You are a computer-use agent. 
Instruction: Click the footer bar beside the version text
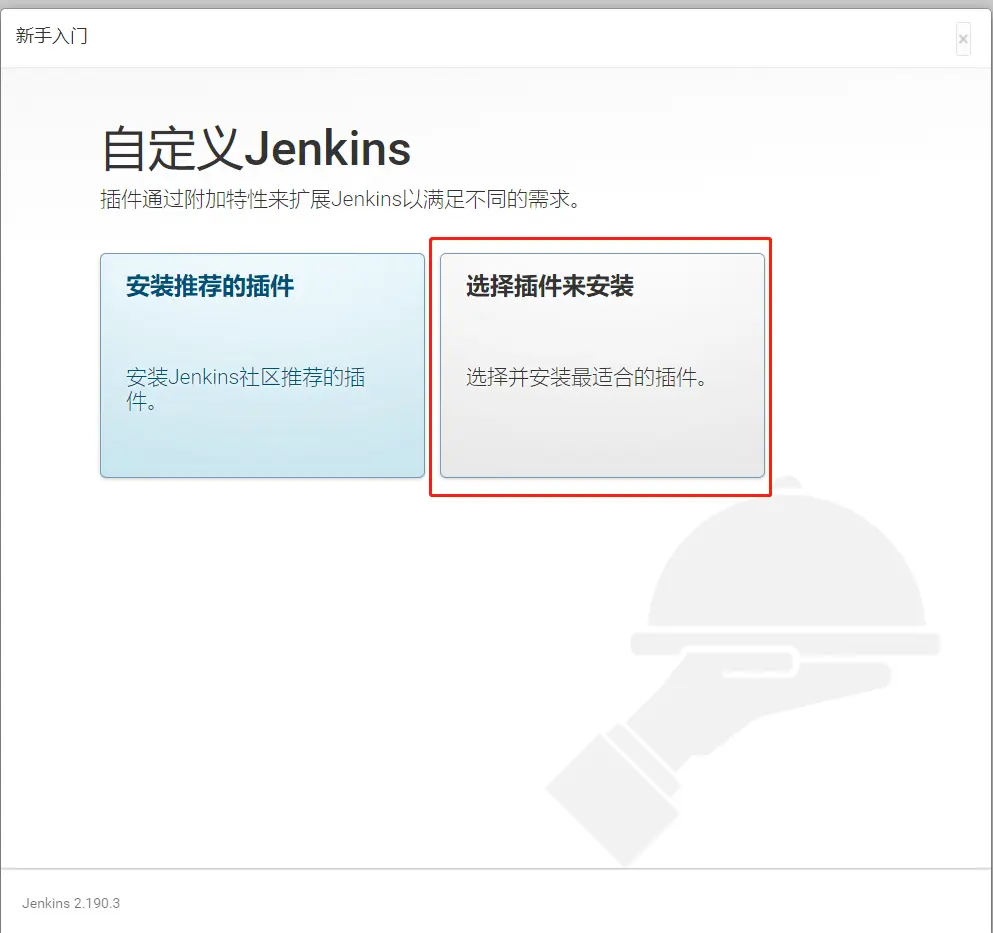[500, 902]
